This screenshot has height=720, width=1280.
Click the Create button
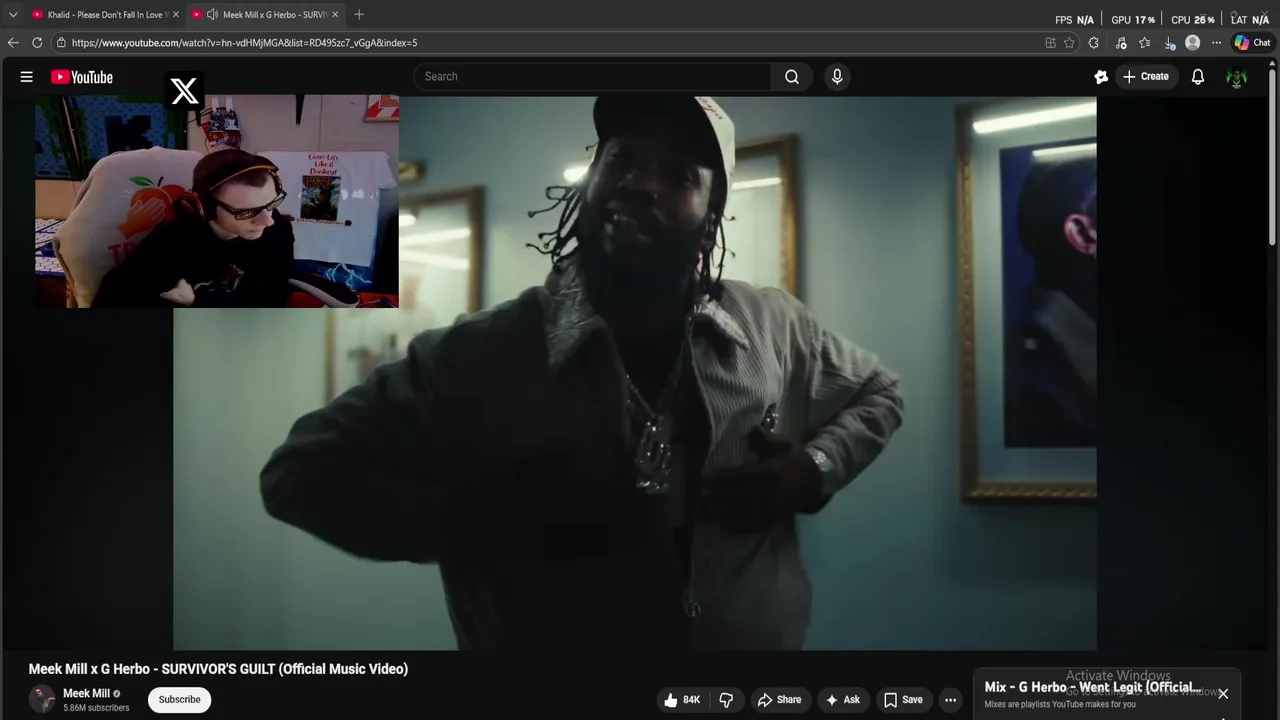tap(1146, 77)
